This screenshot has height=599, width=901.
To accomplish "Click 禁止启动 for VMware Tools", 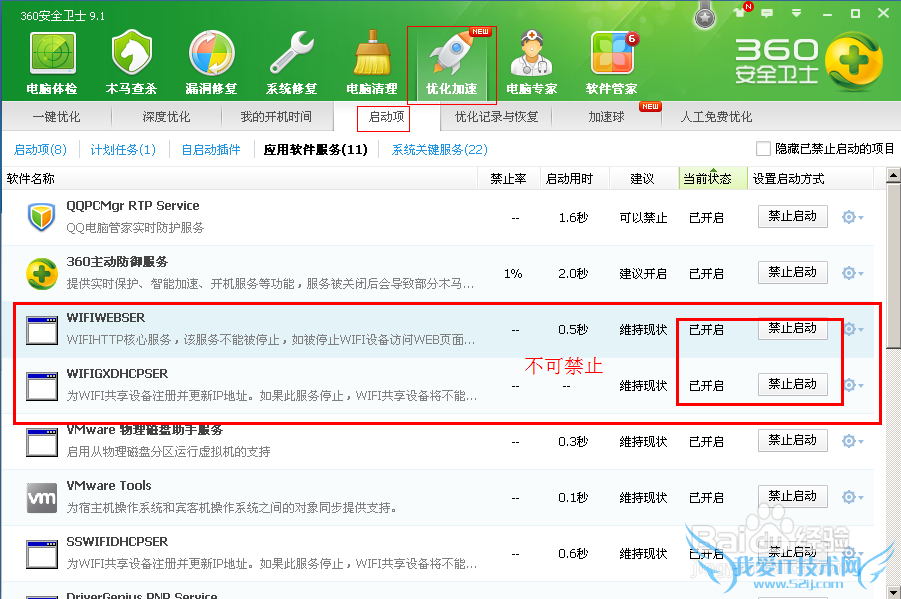I will (x=792, y=496).
